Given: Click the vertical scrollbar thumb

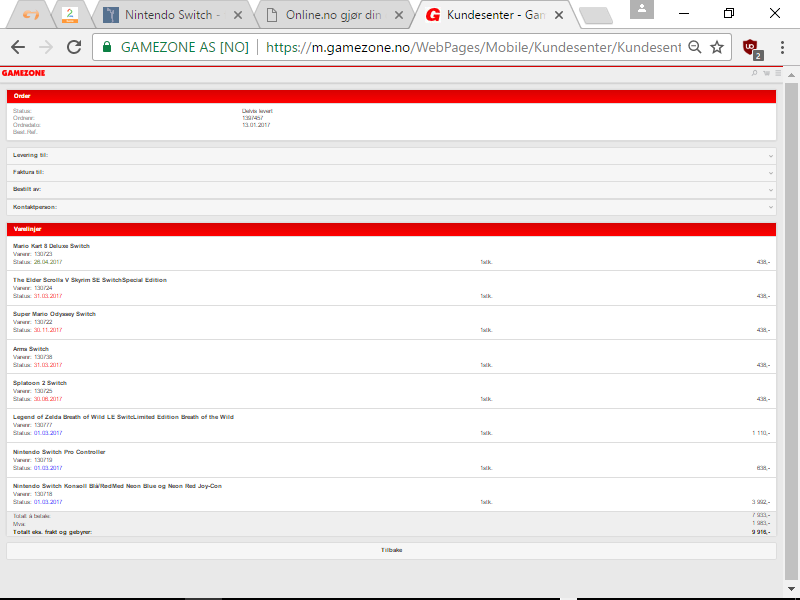Looking at the screenshot, I should (x=791, y=331).
